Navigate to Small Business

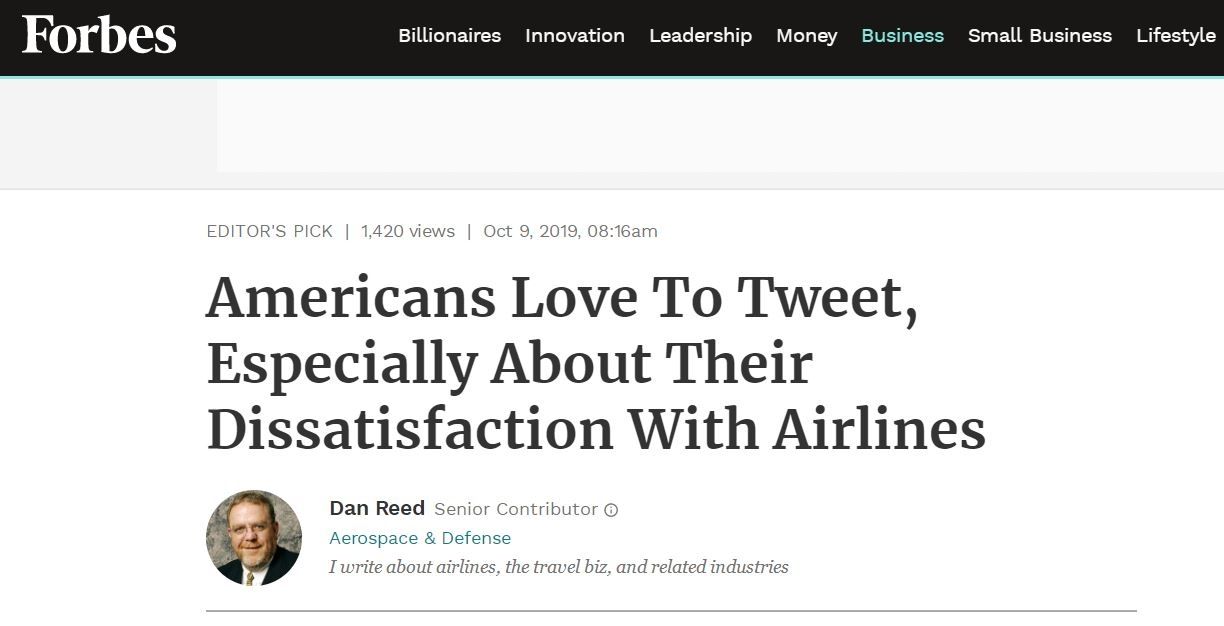click(1039, 36)
